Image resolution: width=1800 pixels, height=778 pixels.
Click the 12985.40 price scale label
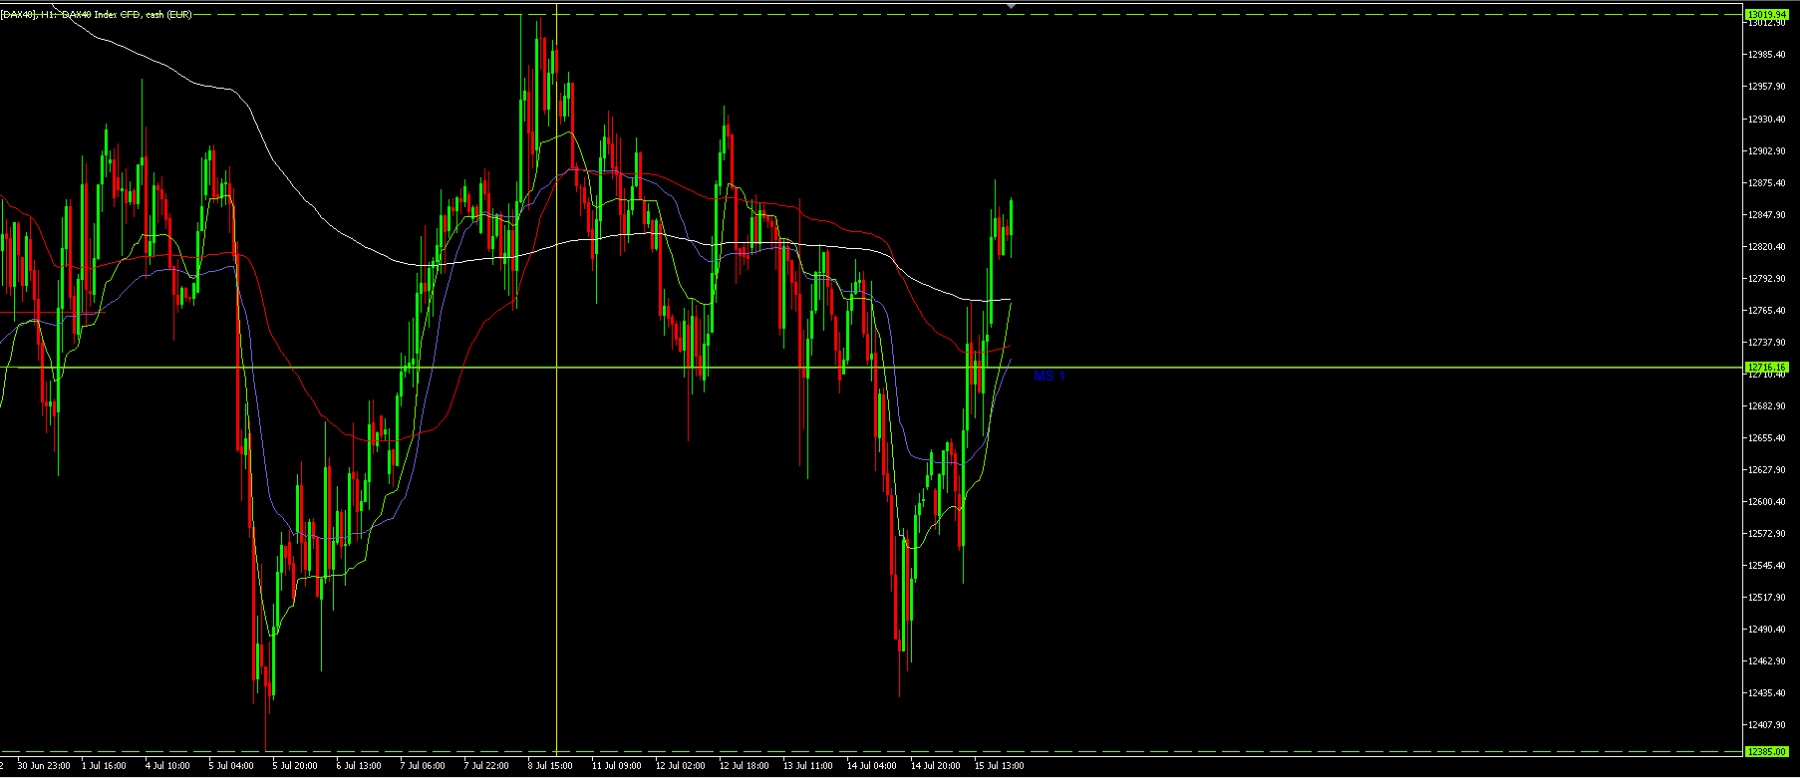tap(1767, 55)
